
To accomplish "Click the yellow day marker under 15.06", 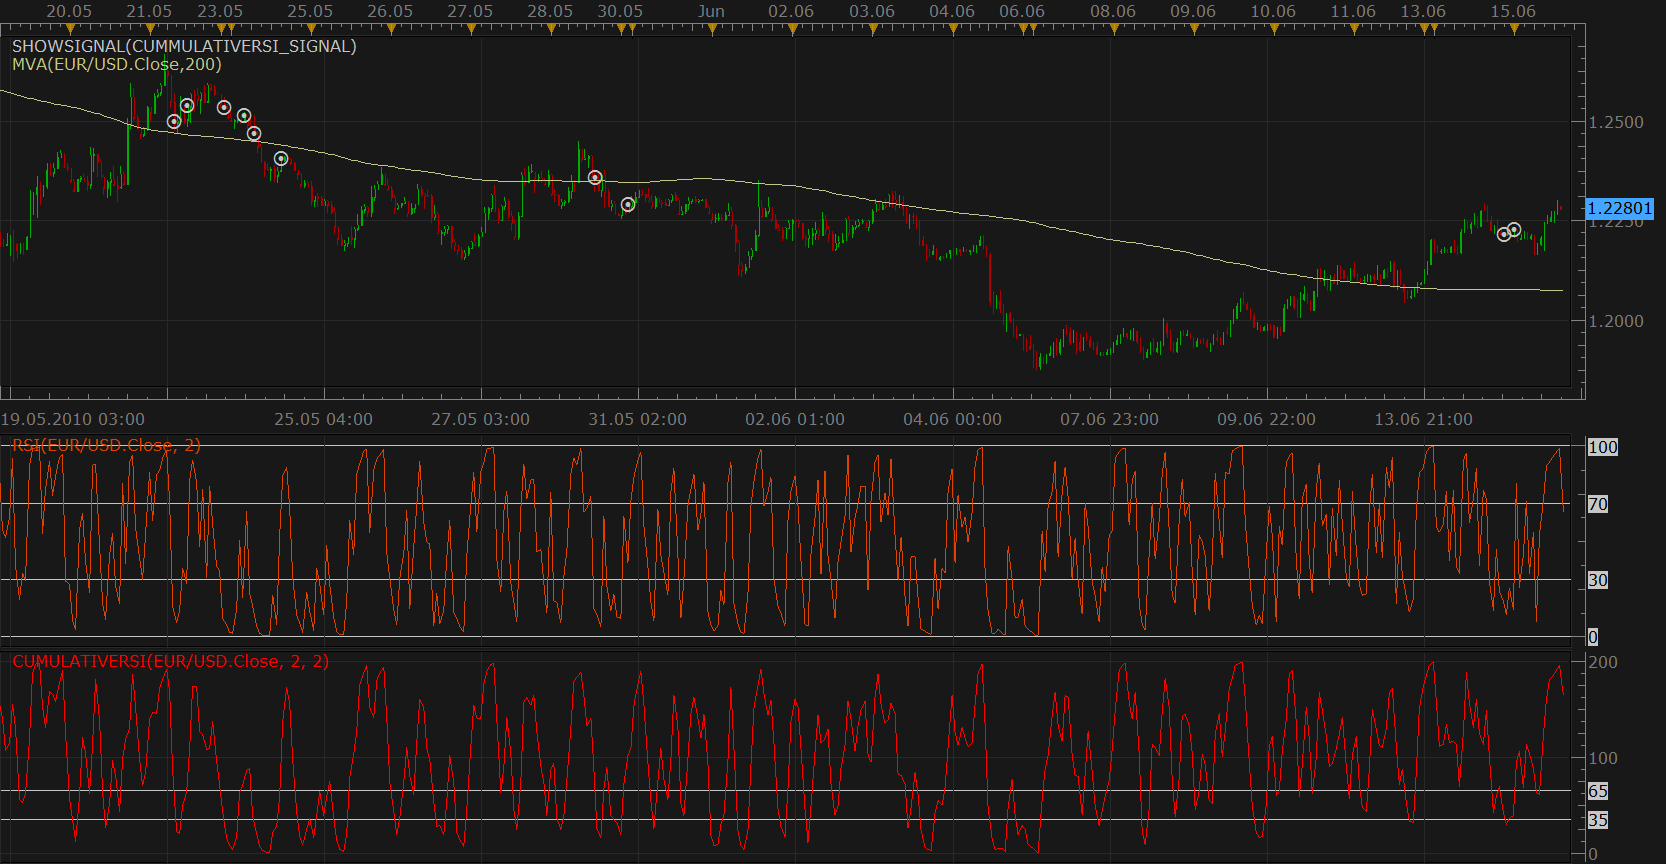I will coord(1514,30).
